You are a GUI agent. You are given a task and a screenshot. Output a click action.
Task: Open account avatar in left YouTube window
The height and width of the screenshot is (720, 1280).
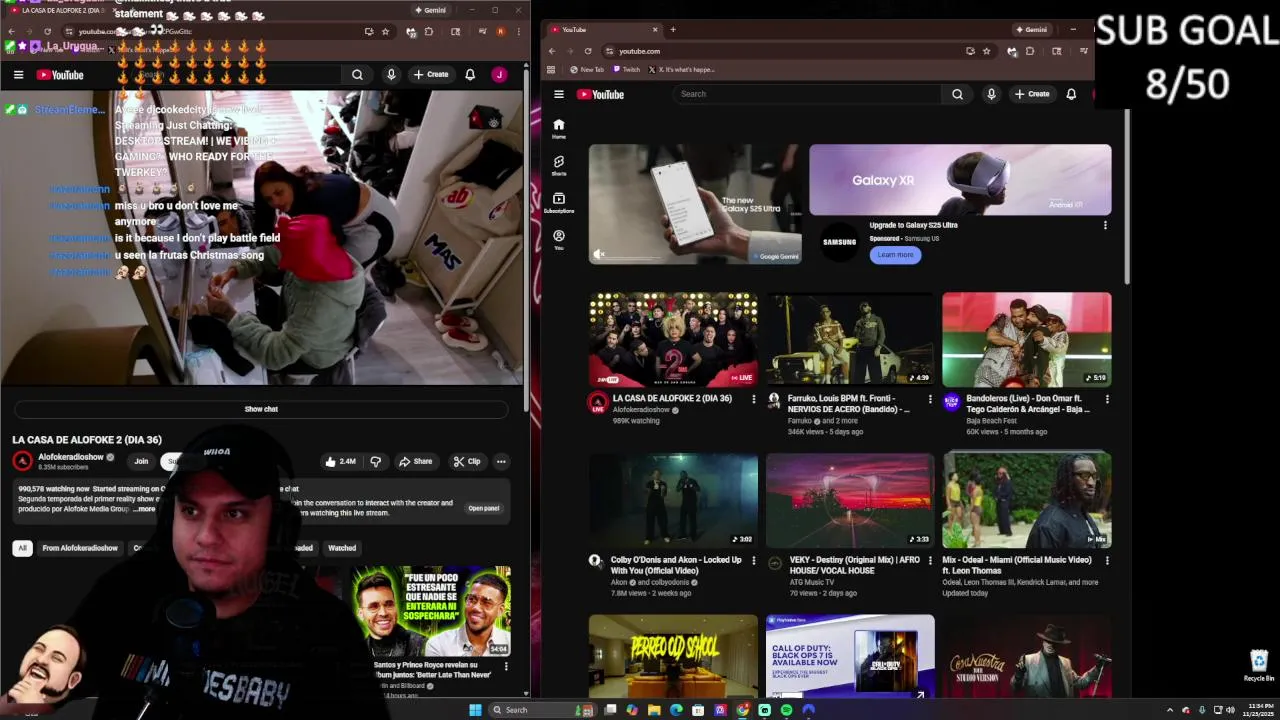(499, 75)
